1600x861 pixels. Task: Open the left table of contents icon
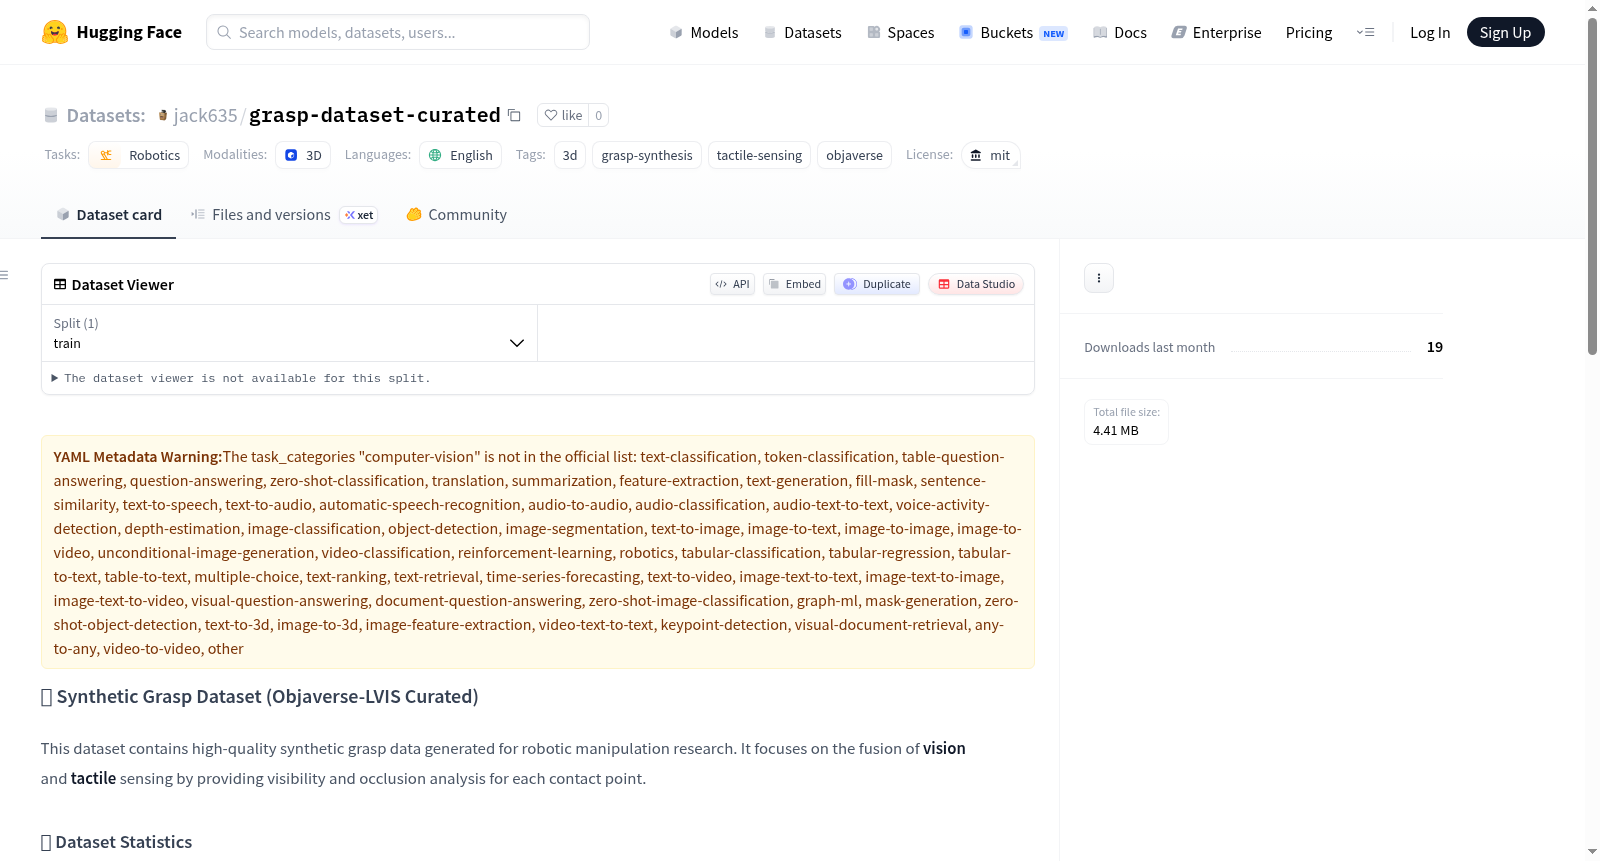(5, 275)
